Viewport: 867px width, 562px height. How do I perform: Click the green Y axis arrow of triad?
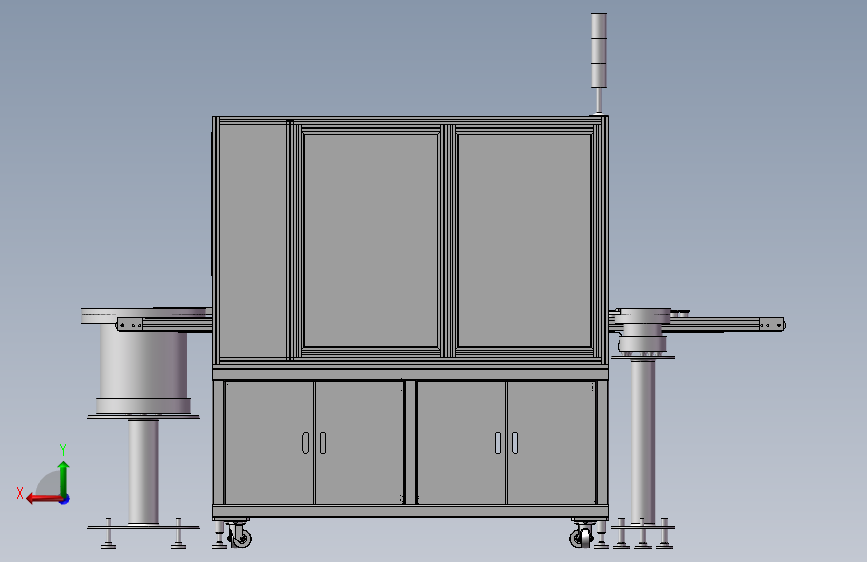click(64, 477)
